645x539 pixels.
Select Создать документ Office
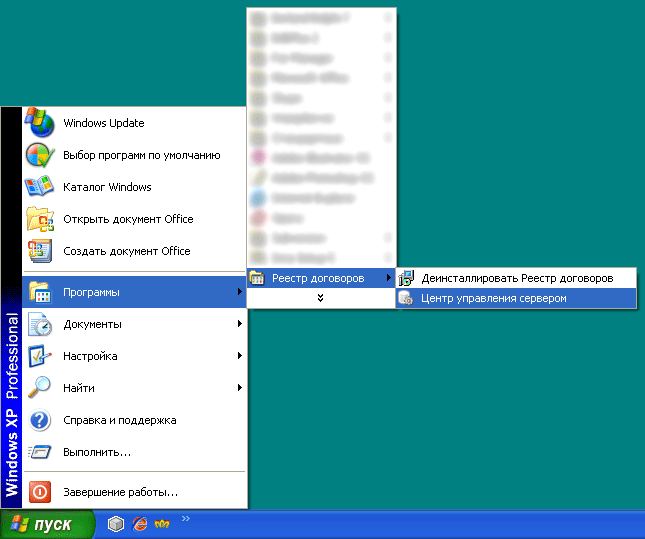coord(135,251)
